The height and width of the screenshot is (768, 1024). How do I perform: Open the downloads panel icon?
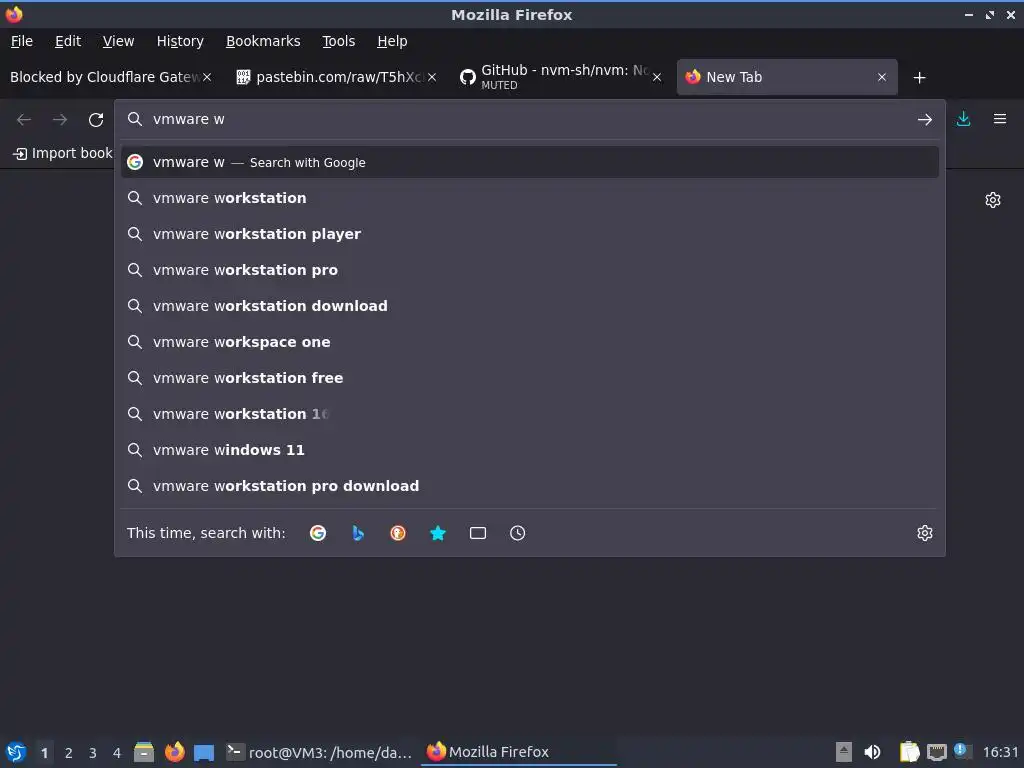[x=963, y=119]
